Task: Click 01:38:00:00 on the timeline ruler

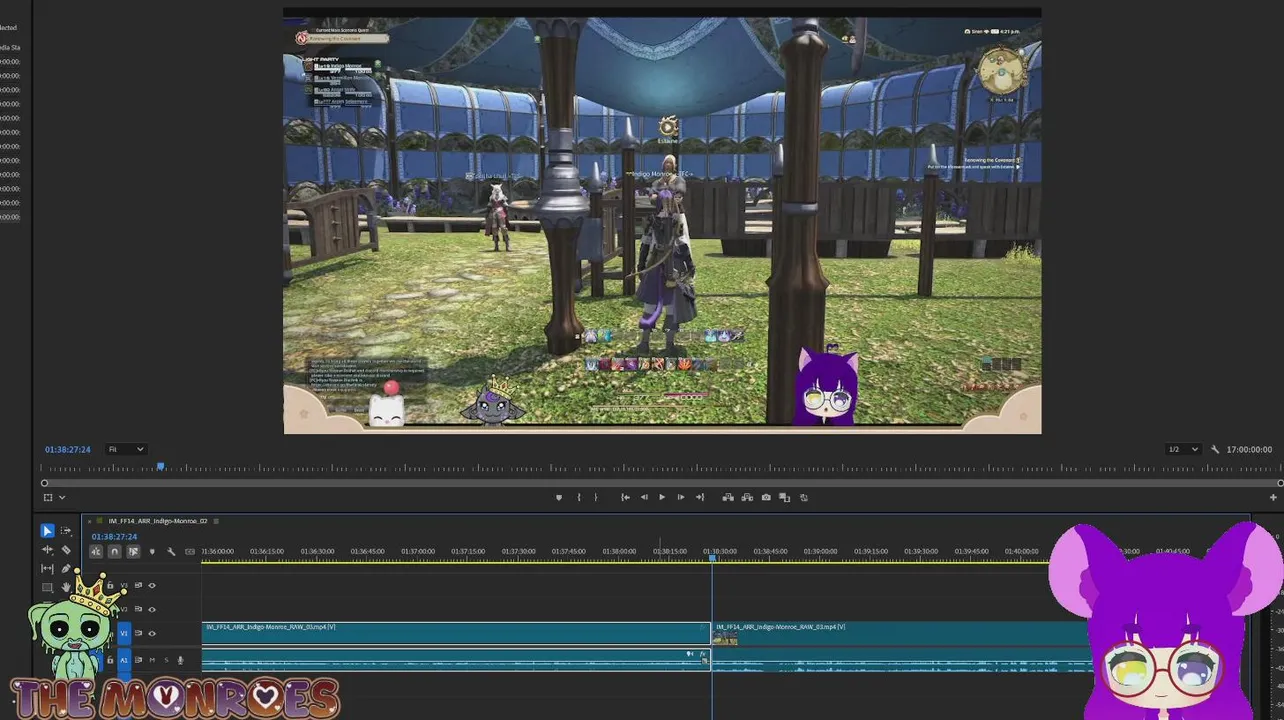Action: [x=619, y=551]
